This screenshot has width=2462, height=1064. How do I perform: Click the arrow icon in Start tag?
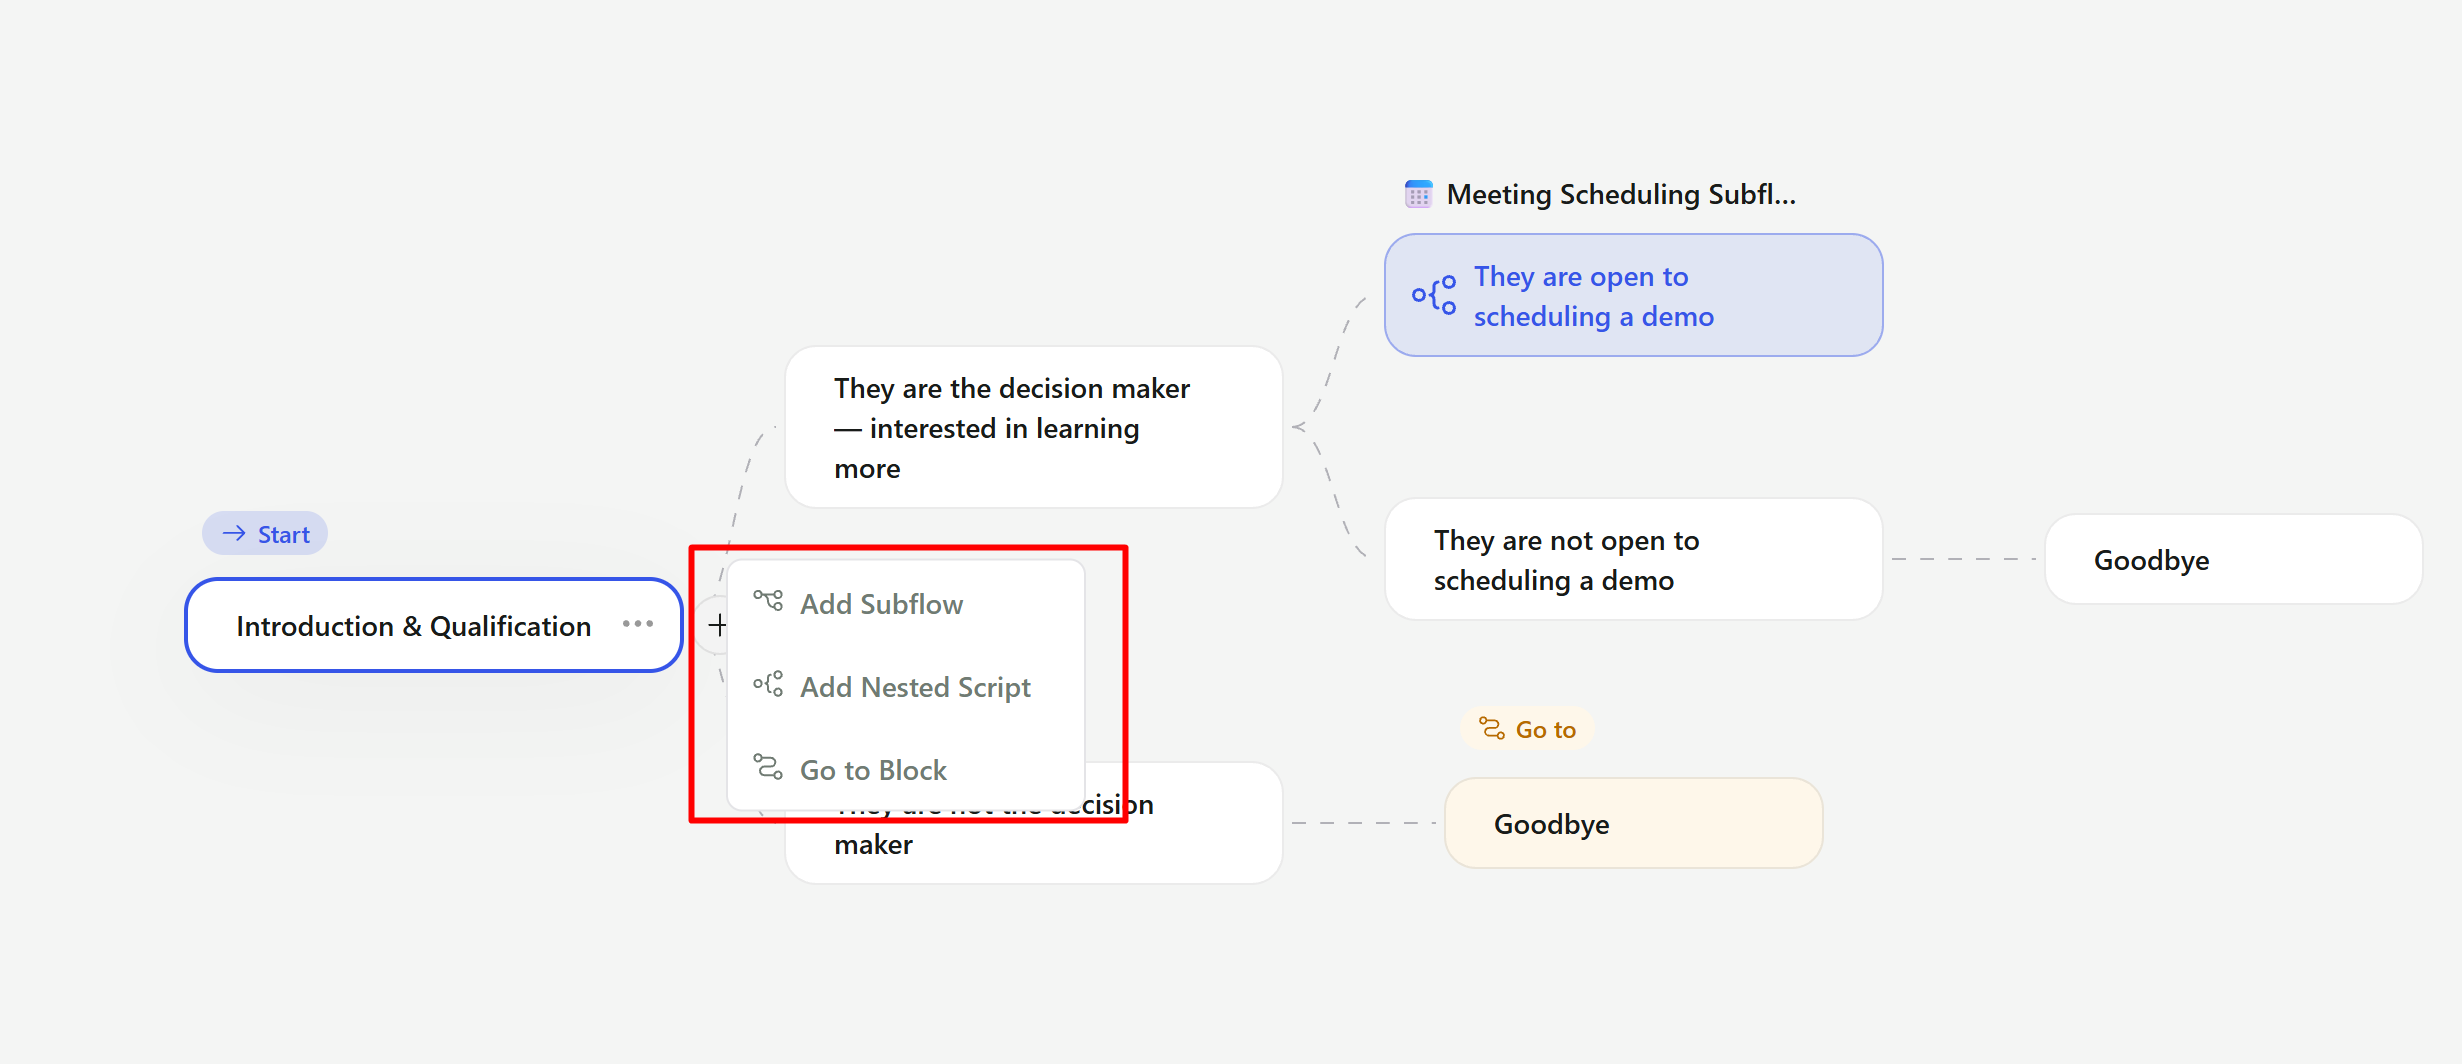pos(234,534)
